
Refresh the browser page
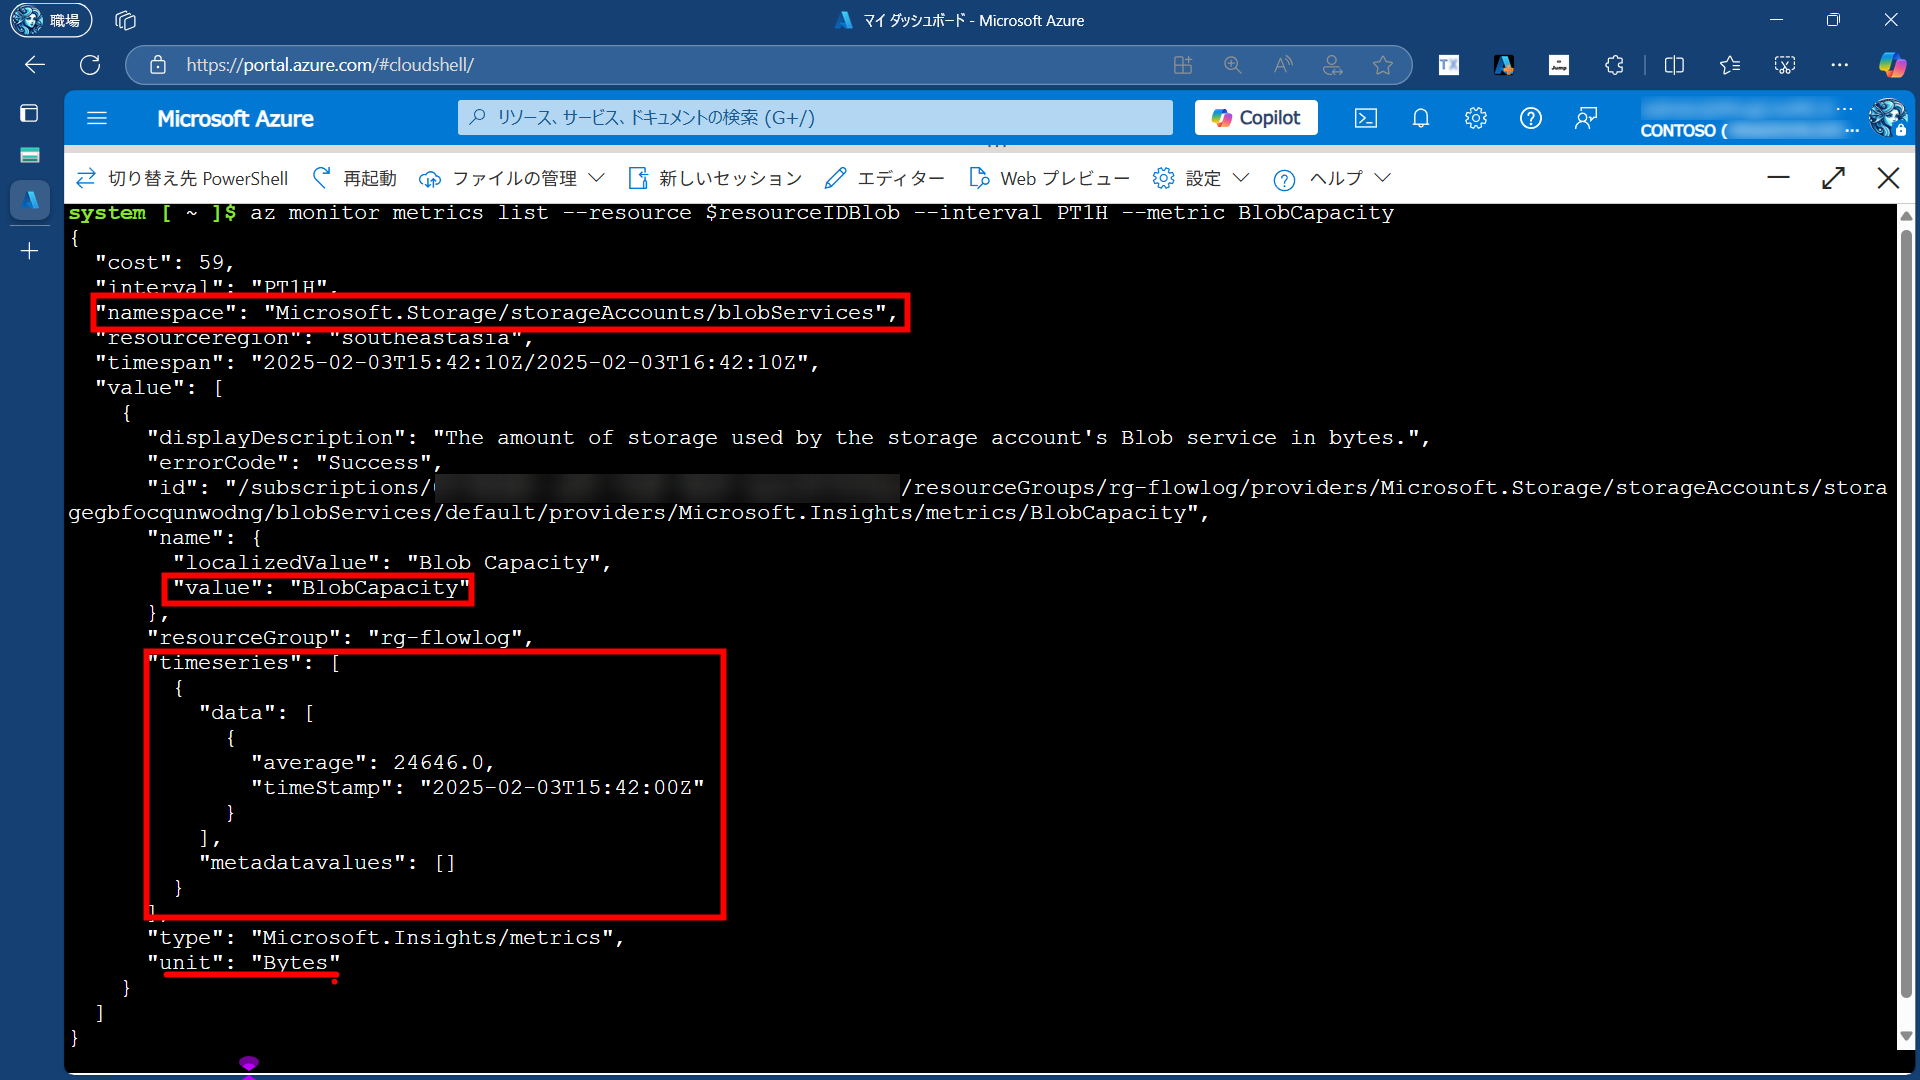[90, 65]
